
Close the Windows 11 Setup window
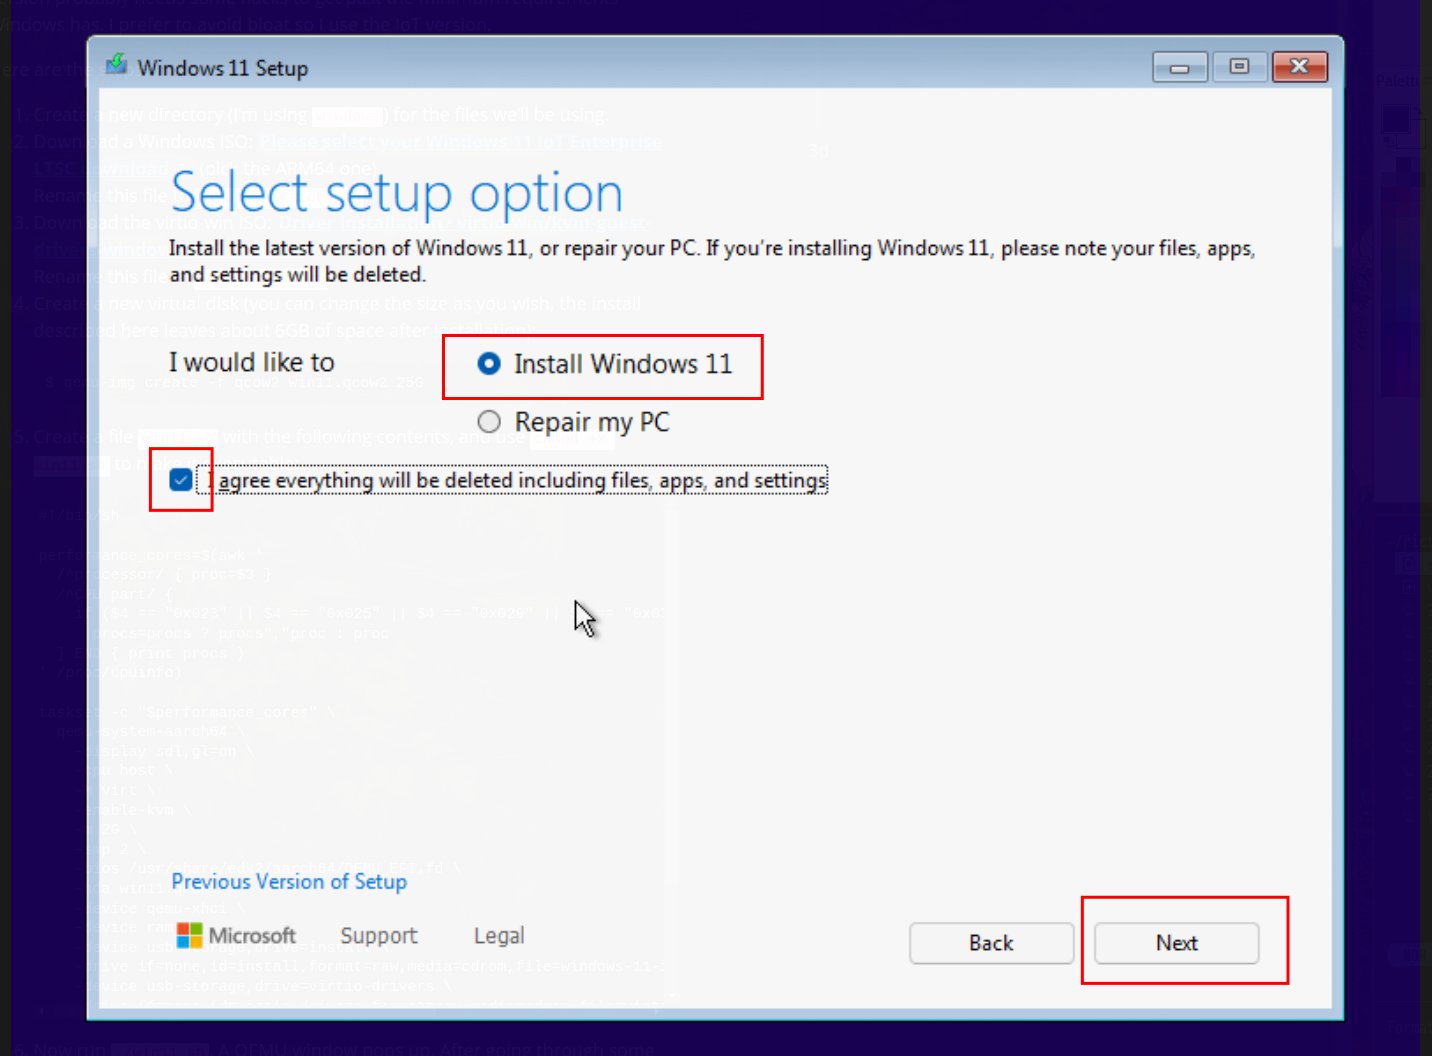tap(1299, 67)
